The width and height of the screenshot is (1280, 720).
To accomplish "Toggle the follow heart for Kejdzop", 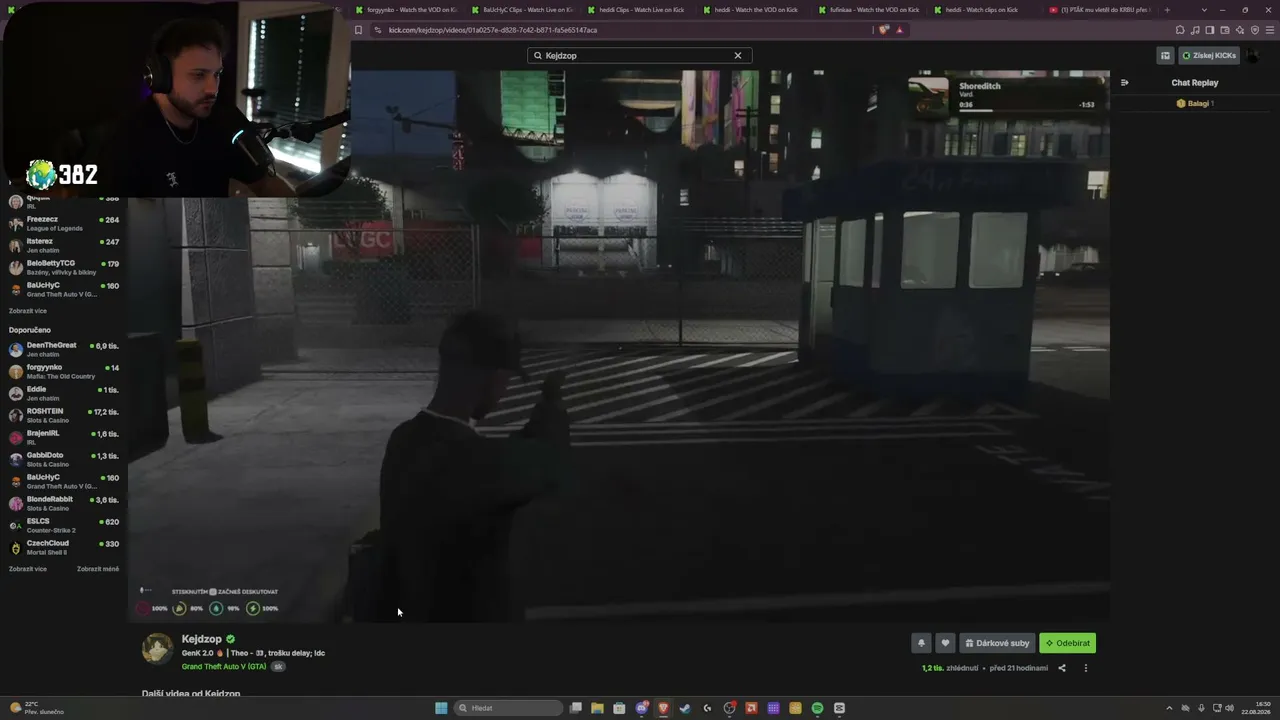I will [945, 643].
